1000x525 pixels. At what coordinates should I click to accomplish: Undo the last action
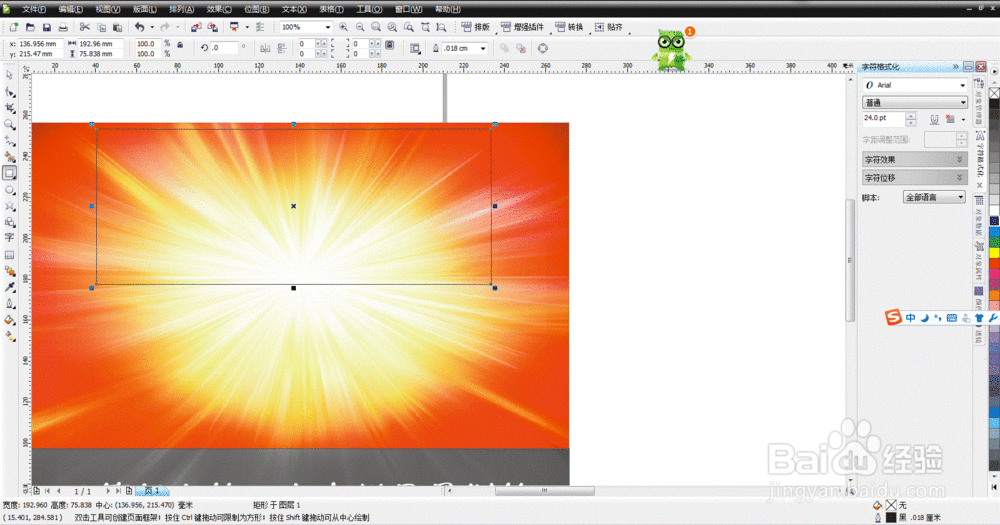coord(140,27)
